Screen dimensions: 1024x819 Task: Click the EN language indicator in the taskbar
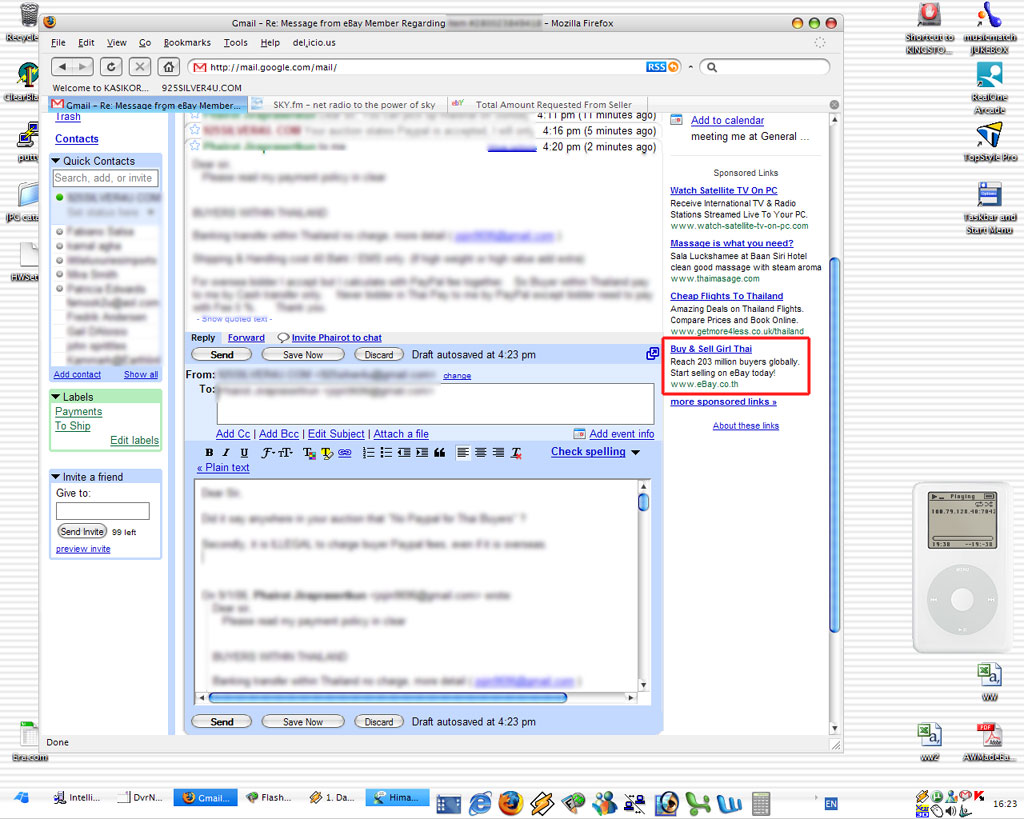coord(831,803)
